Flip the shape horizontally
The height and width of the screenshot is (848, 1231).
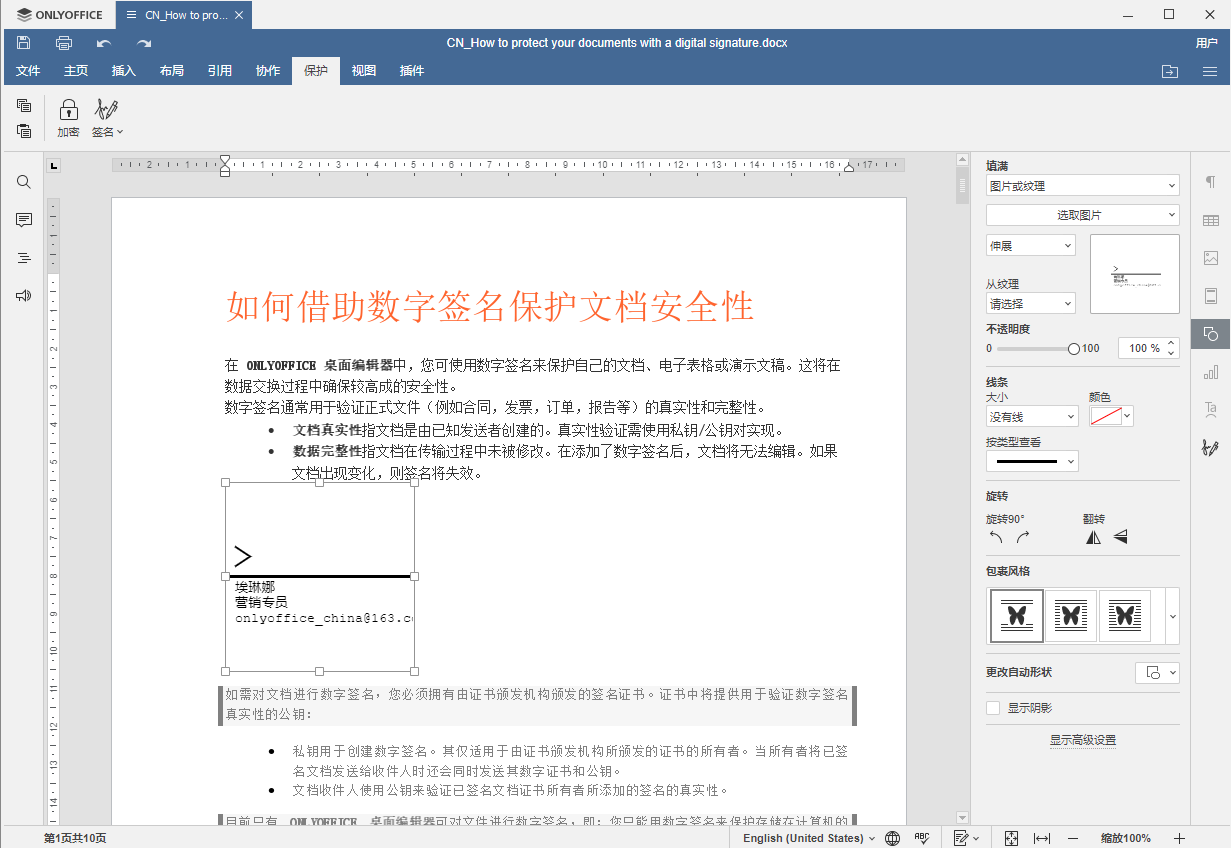[1093, 537]
